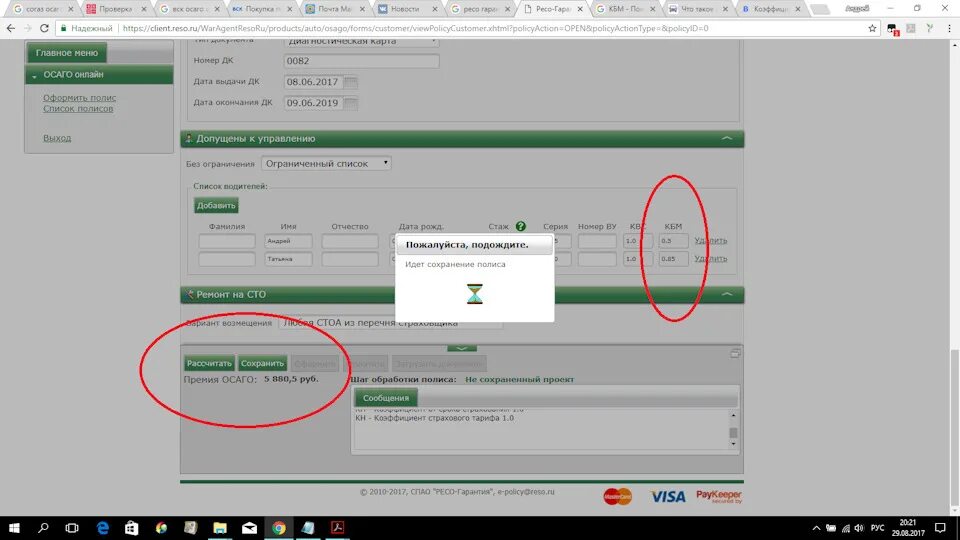The height and width of the screenshot is (540, 960).
Task: Switch to the КБМ browser tab
Action: click(x=624, y=9)
